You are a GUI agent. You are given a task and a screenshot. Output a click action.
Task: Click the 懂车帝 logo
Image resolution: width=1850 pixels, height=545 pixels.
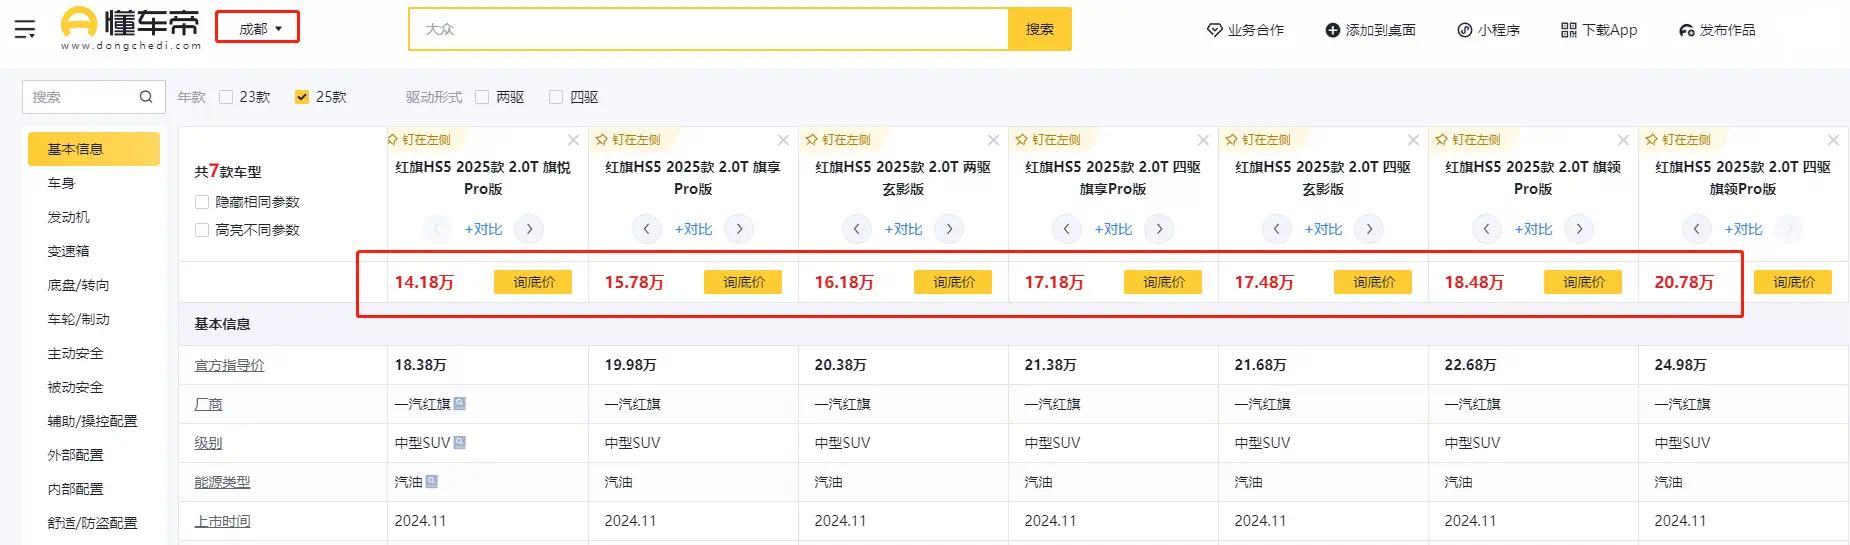130,28
